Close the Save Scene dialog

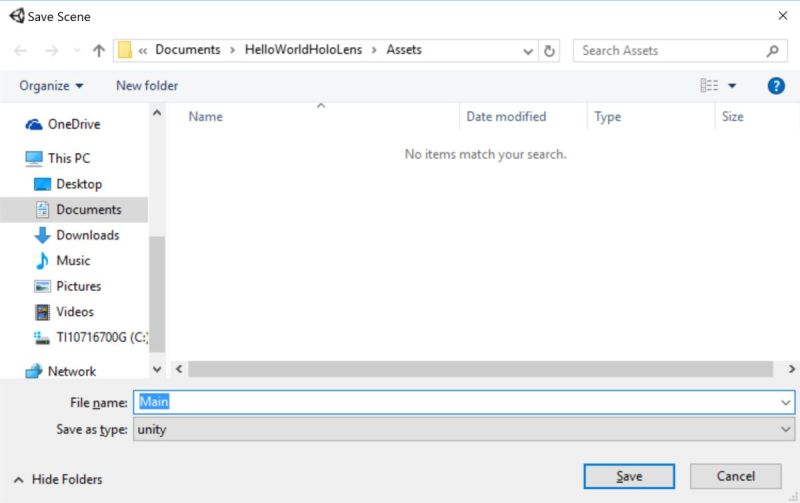(x=783, y=16)
